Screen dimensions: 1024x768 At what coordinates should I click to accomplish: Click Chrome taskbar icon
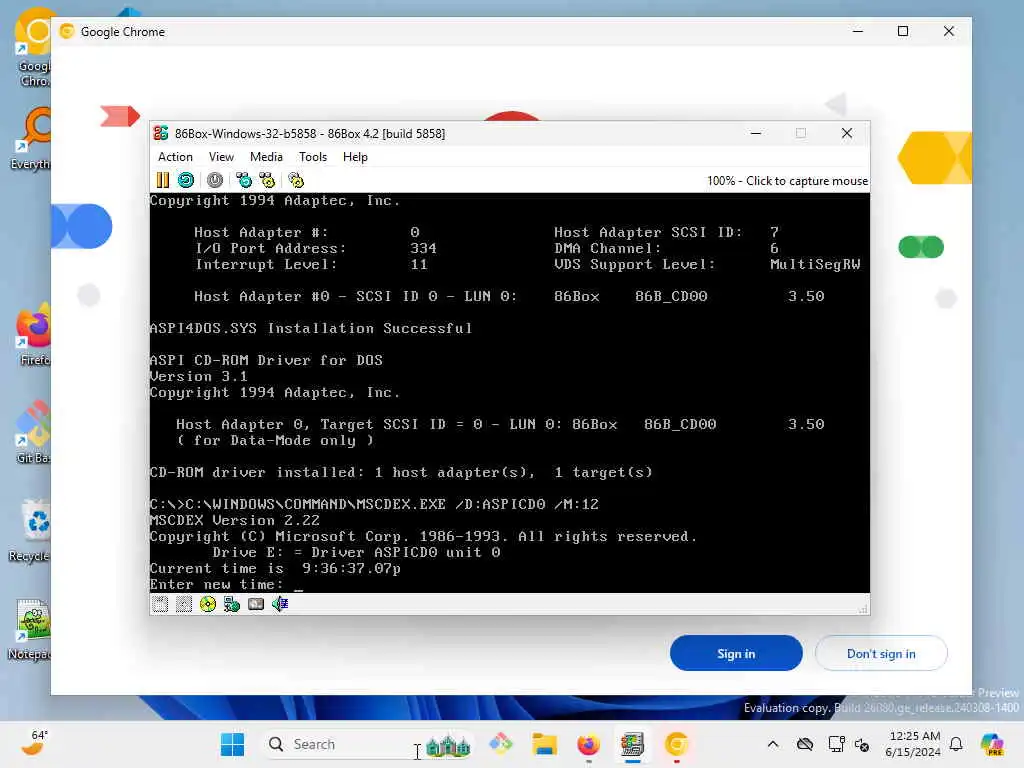pyautogui.click(x=677, y=744)
